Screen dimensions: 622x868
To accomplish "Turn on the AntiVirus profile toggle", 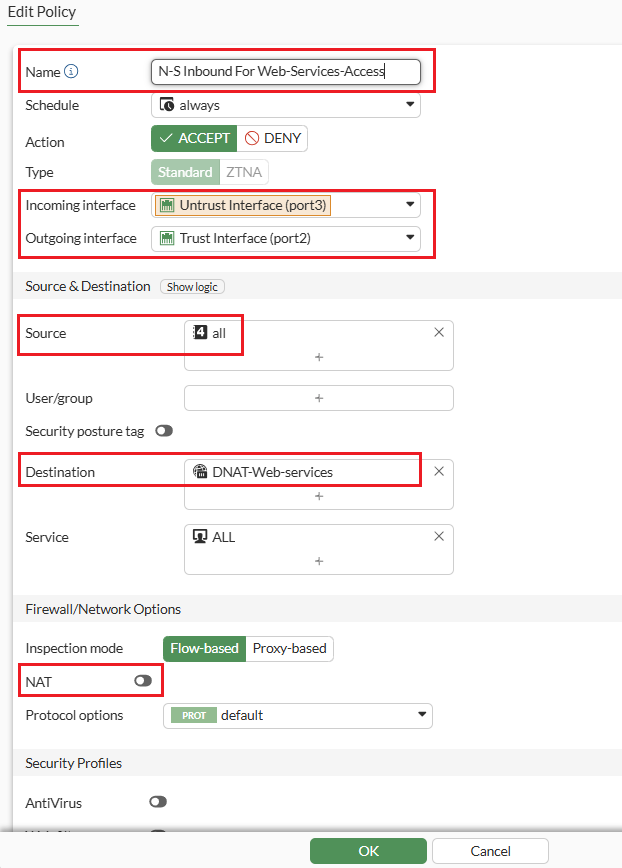I will [x=157, y=802].
